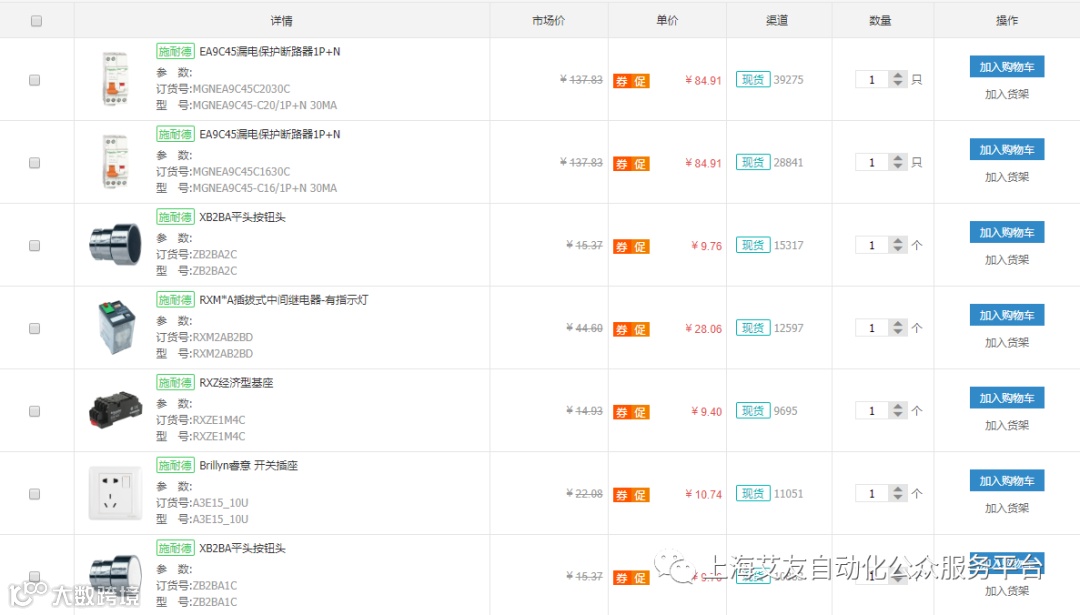This screenshot has width=1080, height=615.
Task: Tick the select-all checkbox in table header
Action: (37, 21)
